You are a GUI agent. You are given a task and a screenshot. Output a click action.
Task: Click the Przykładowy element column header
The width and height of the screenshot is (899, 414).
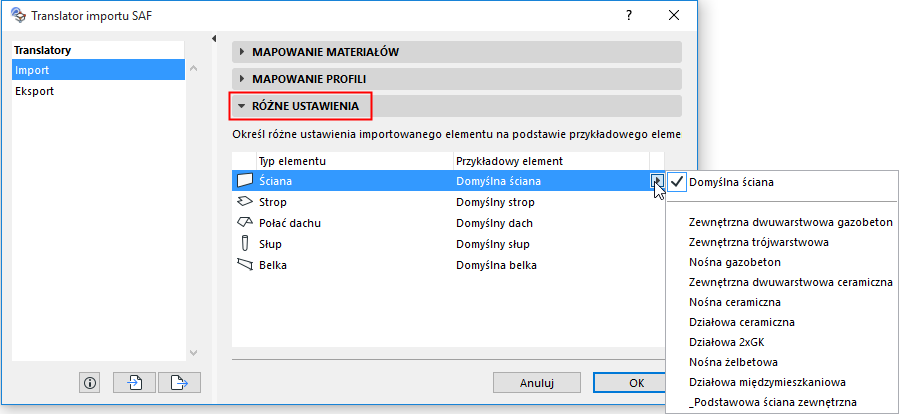click(551, 161)
